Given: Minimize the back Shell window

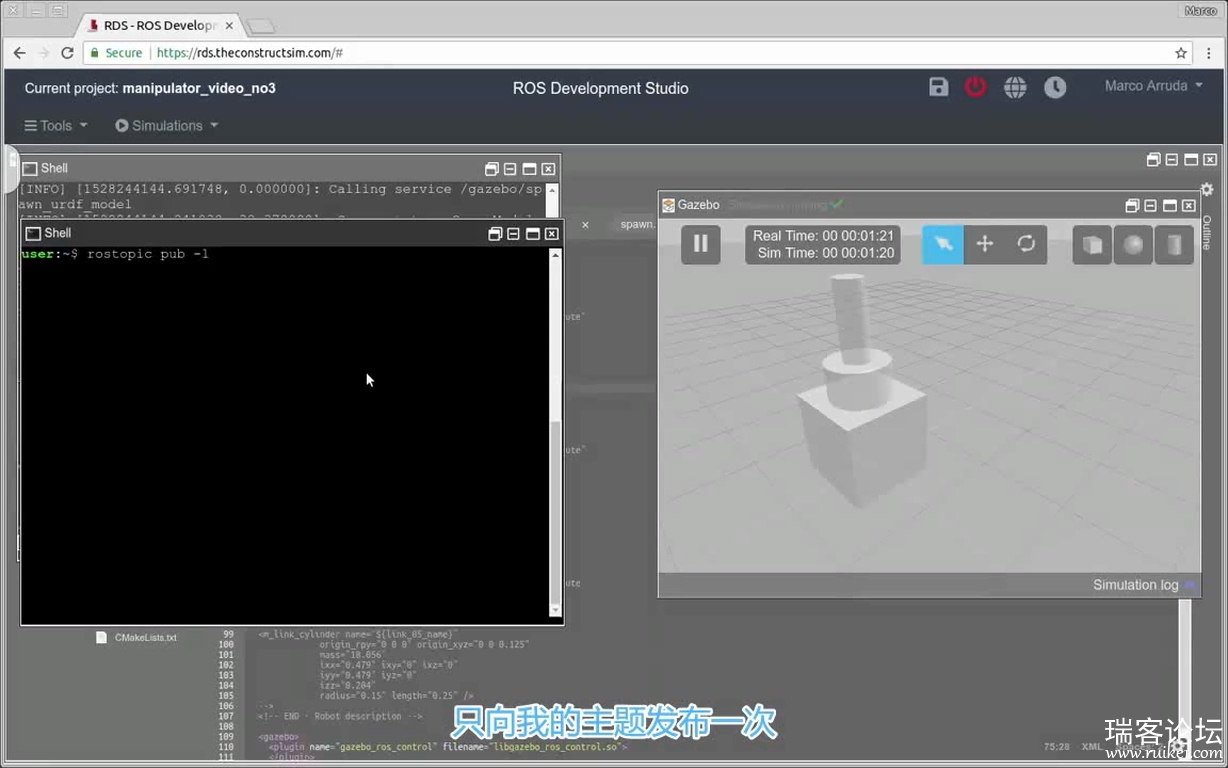Looking at the screenshot, I should (510, 169).
